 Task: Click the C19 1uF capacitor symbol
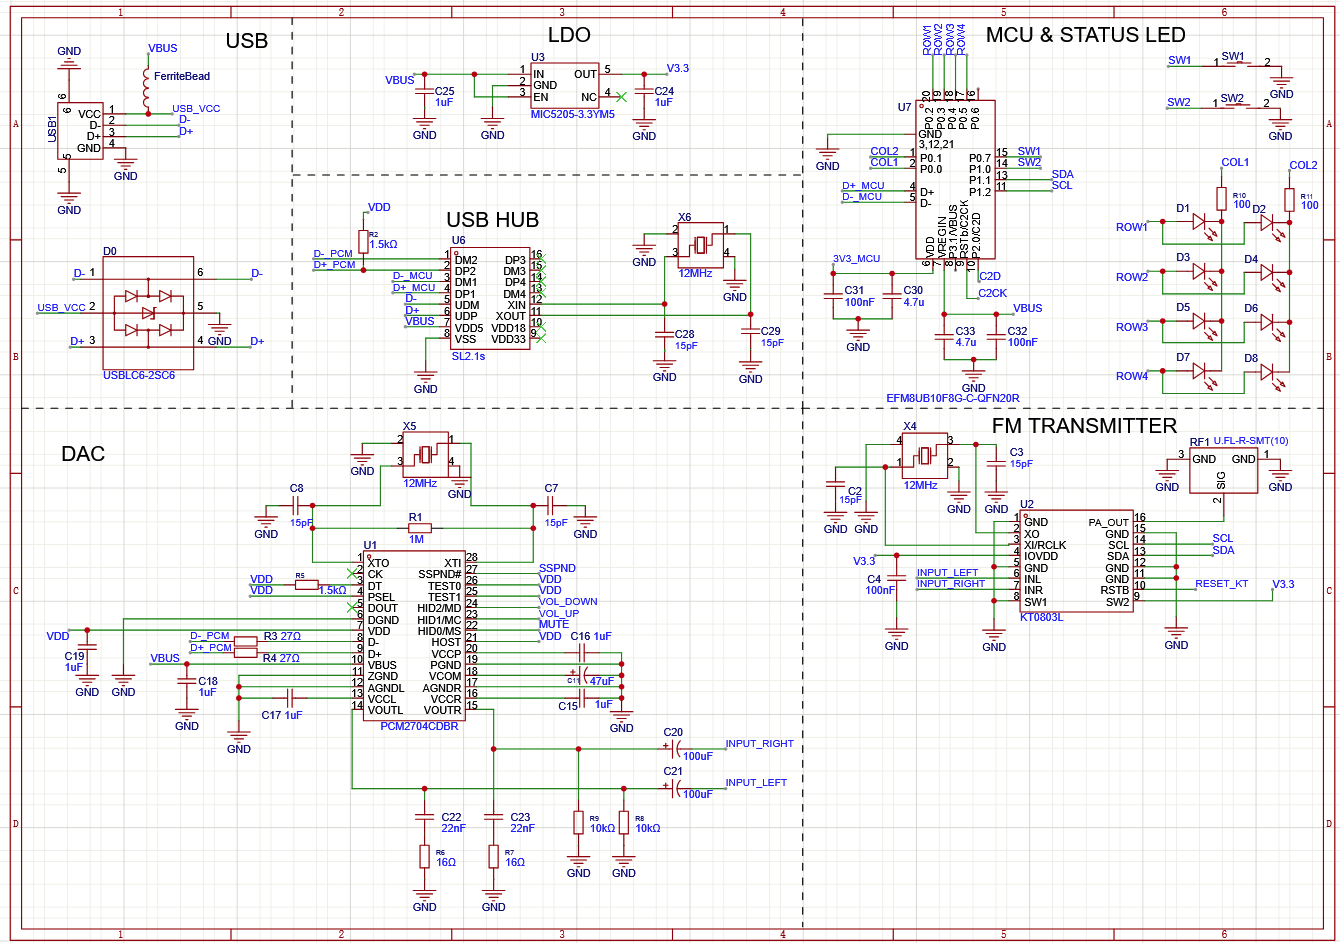(x=88, y=649)
